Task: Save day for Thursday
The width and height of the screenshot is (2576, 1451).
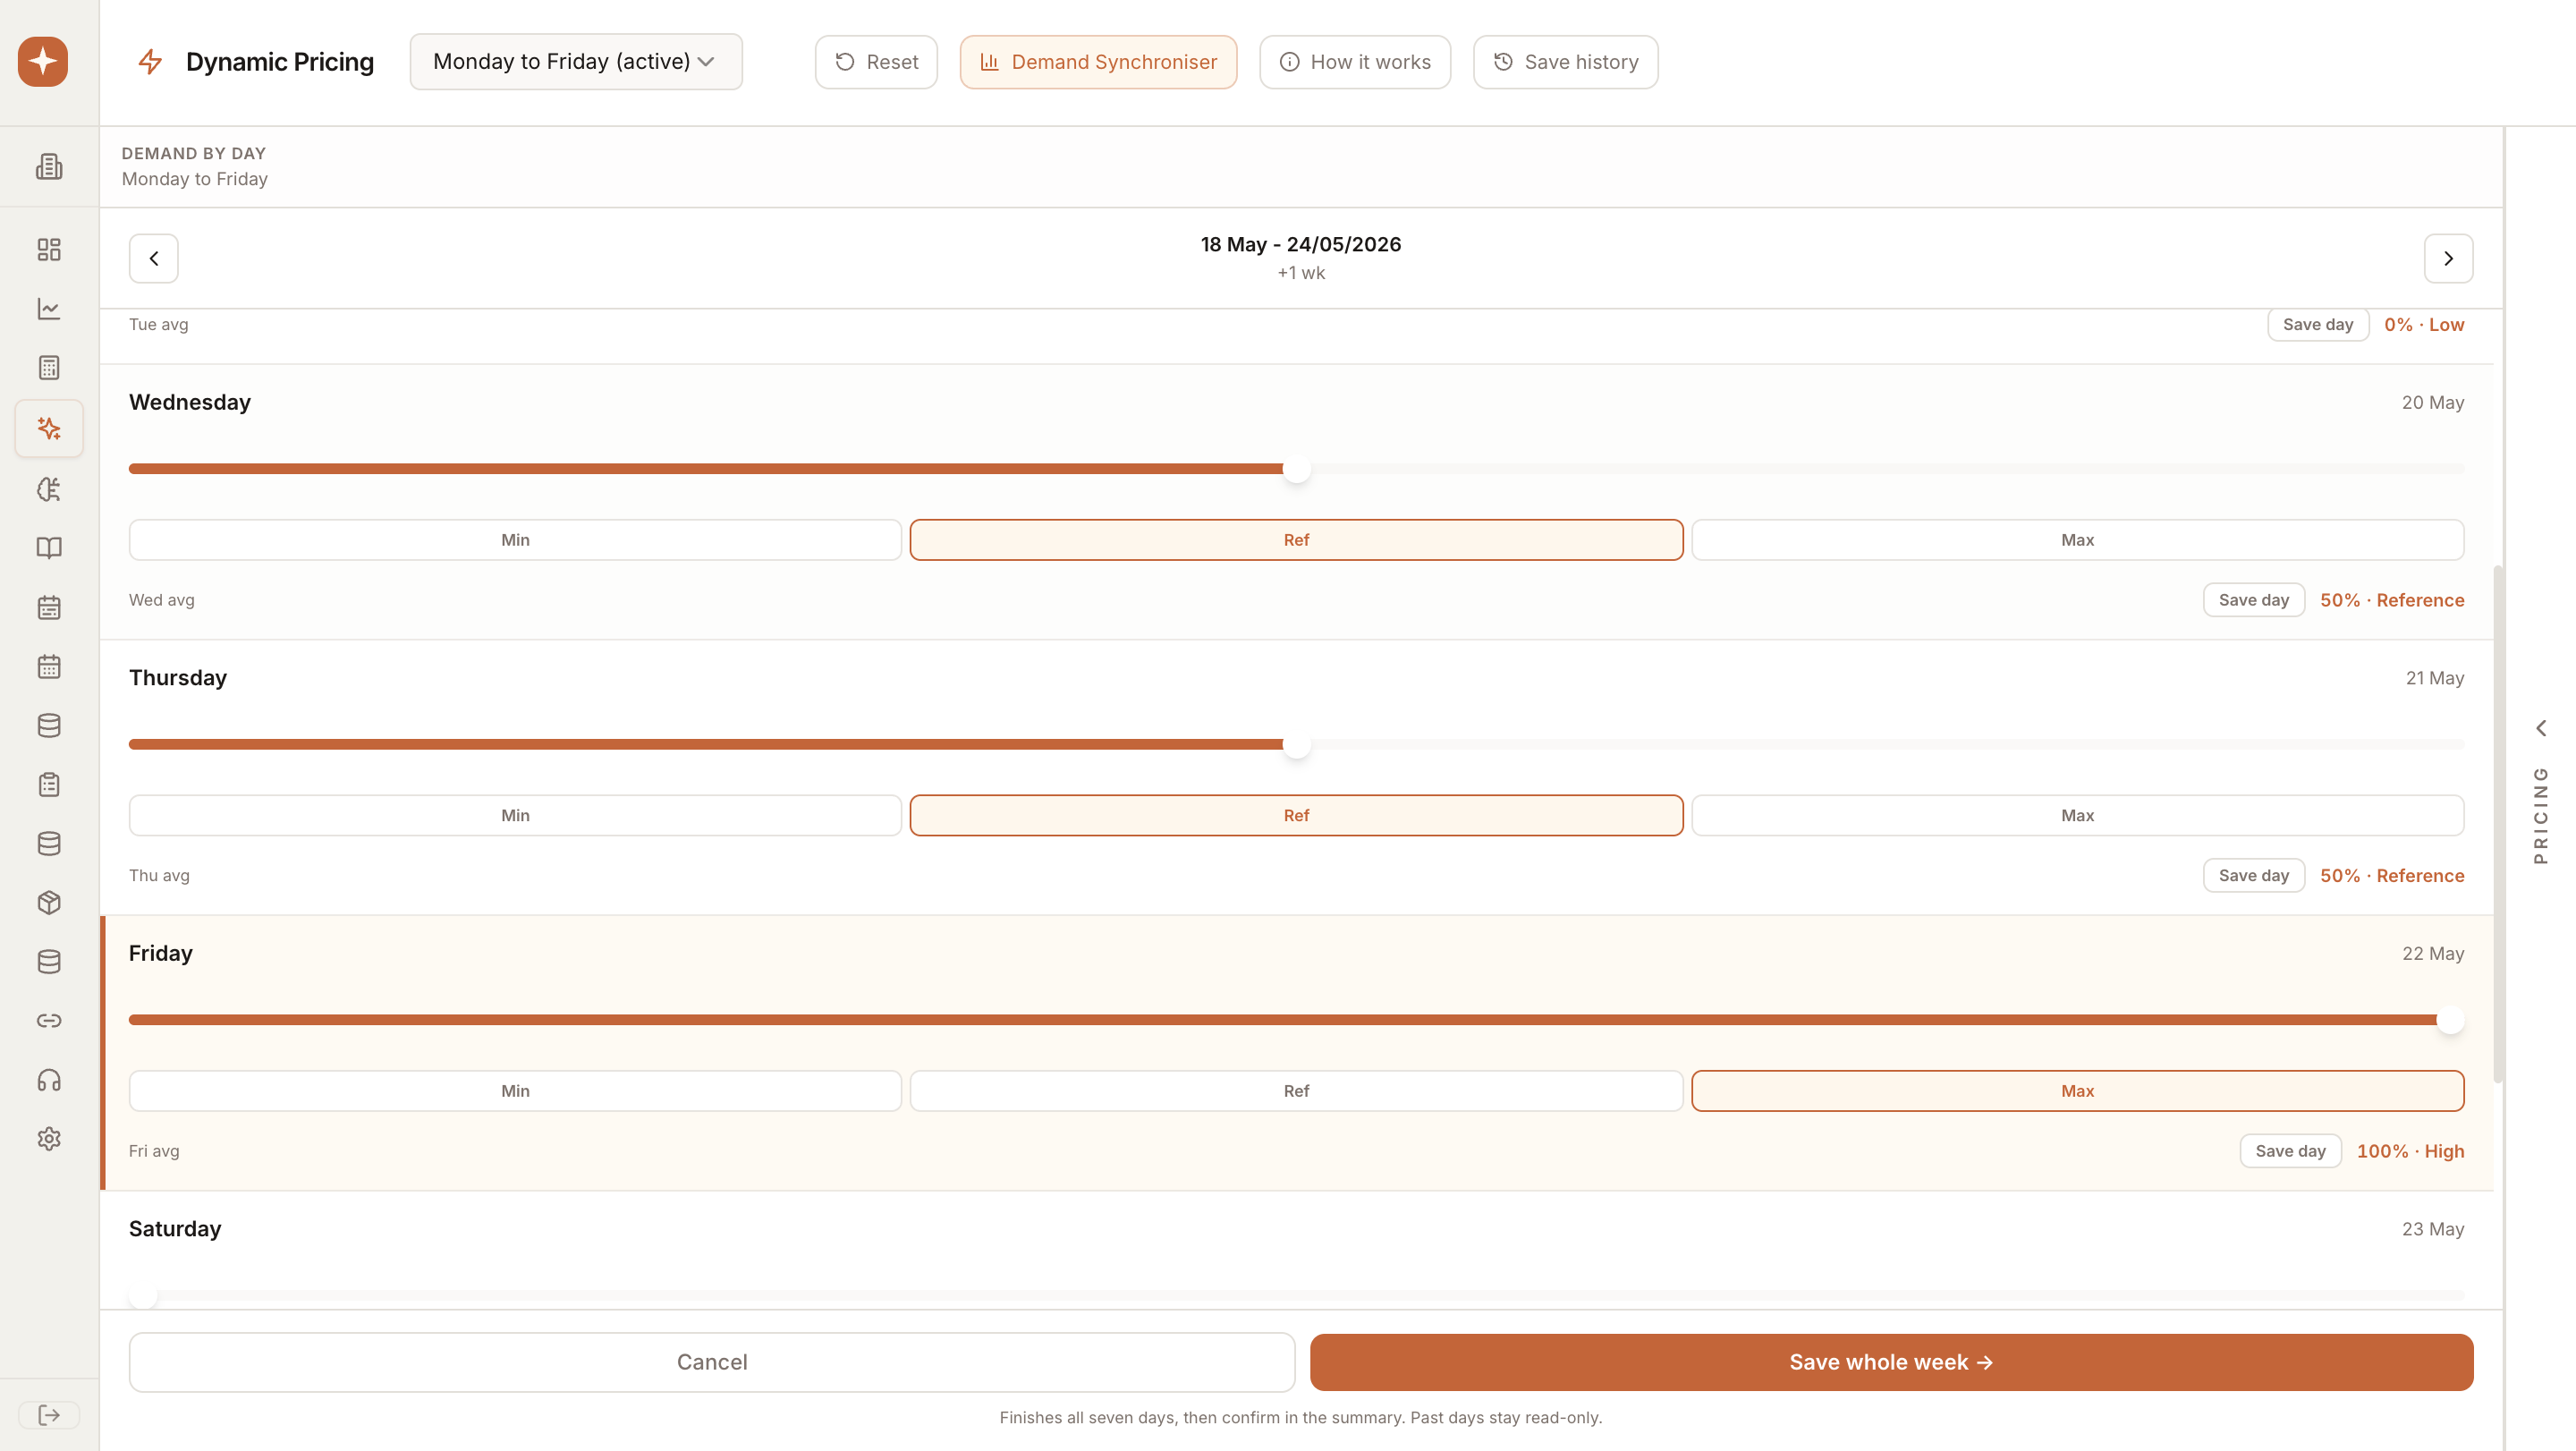Action: tap(2254, 876)
